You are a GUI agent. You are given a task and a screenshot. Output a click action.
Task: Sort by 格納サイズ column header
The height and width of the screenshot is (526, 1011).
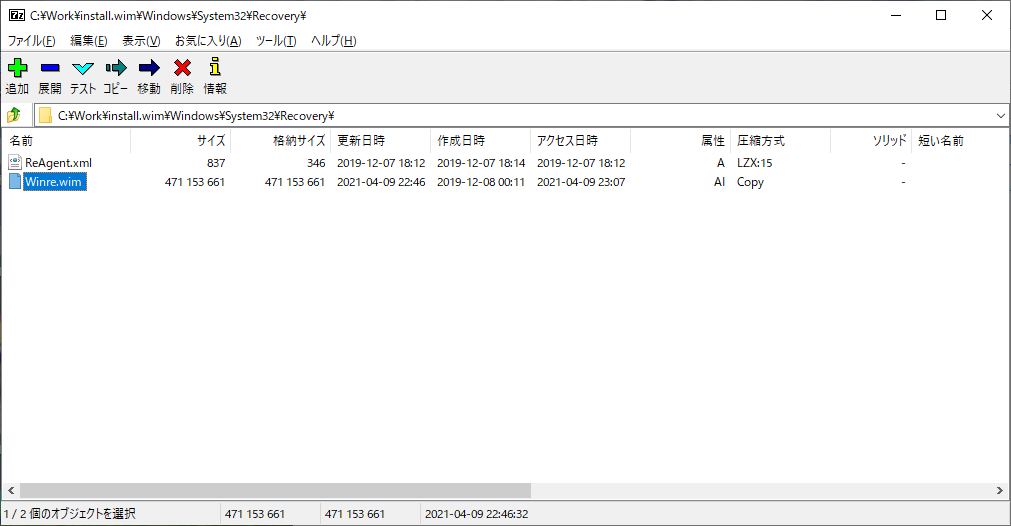click(x=280, y=141)
